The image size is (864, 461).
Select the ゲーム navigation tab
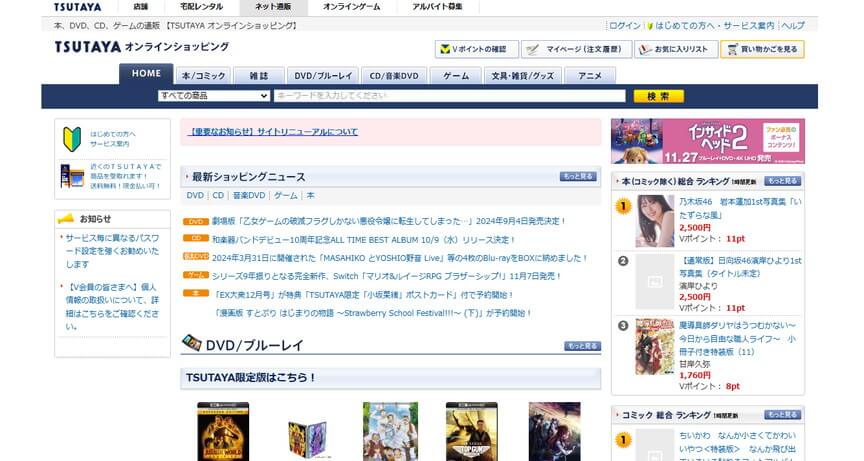(456, 76)
